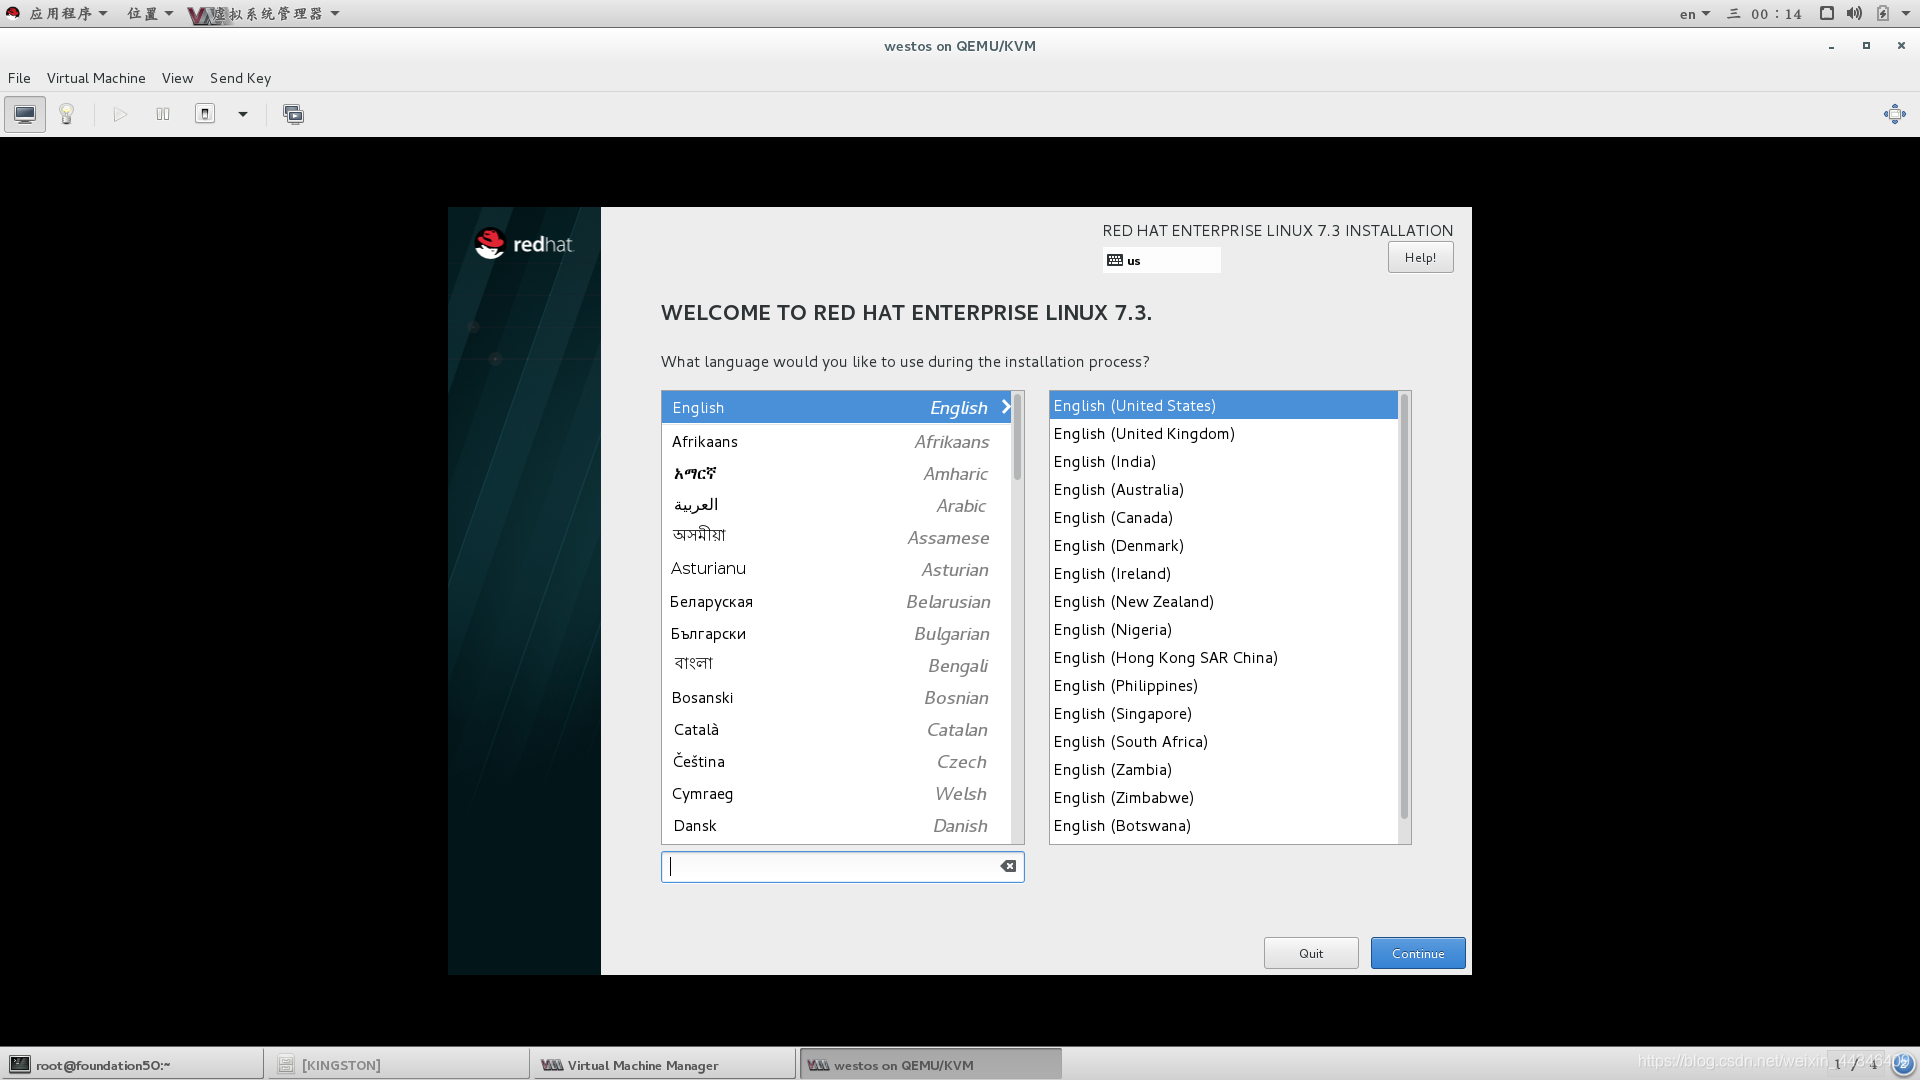The height and width of the screenshot is (1080, 1920).
Task: Select English (Denmark) locale
Action: [1223, 545]
